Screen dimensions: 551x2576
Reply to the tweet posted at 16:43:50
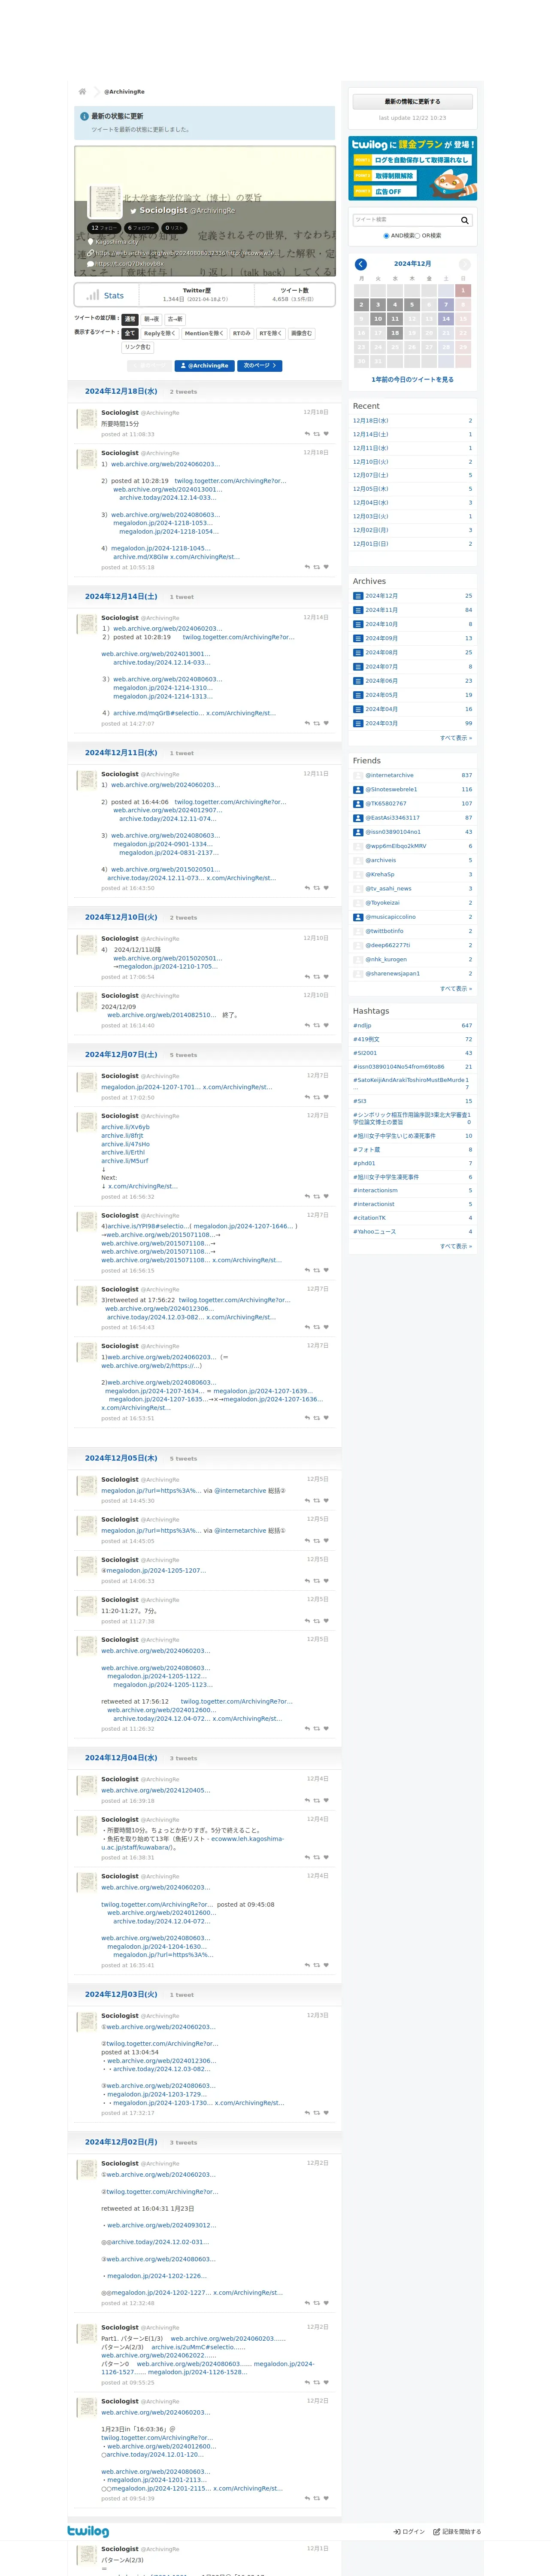[307, 888]
